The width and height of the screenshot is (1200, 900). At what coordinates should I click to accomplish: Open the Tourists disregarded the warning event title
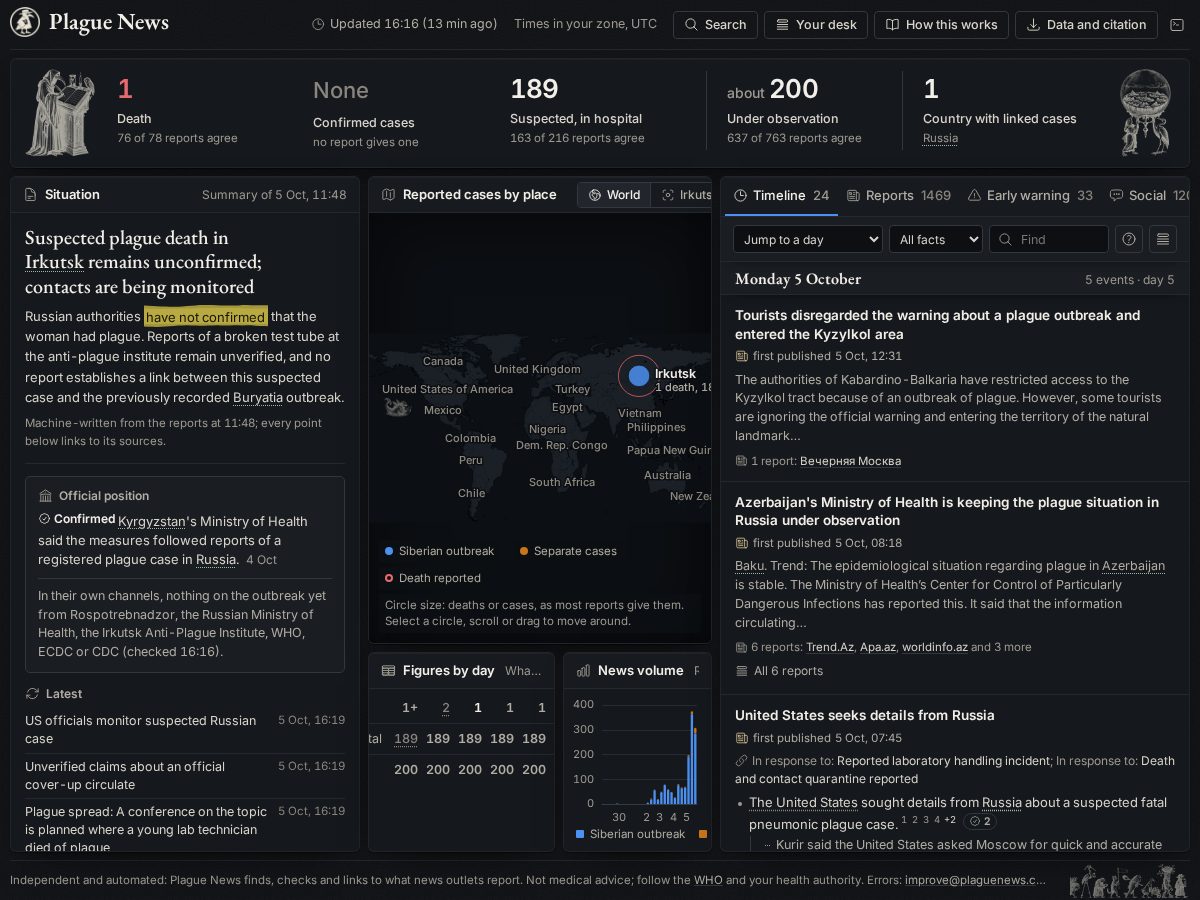(938, 324)
